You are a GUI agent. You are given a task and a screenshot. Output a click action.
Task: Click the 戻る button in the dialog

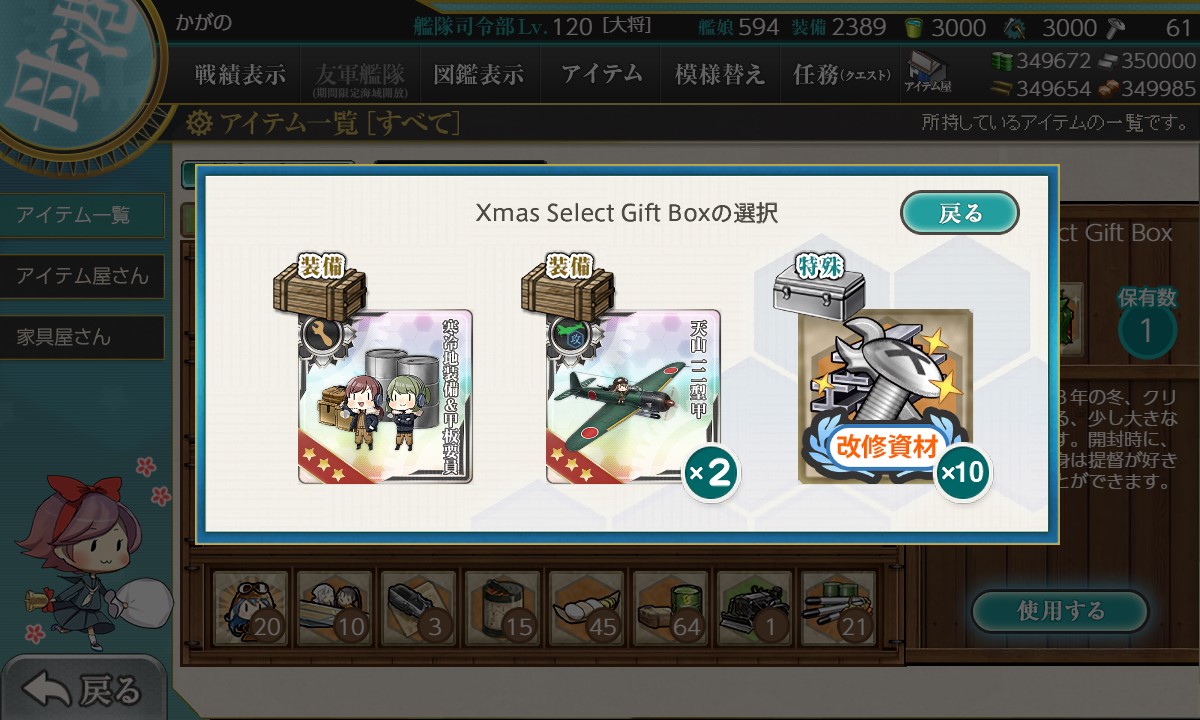[x=960, y=213]
